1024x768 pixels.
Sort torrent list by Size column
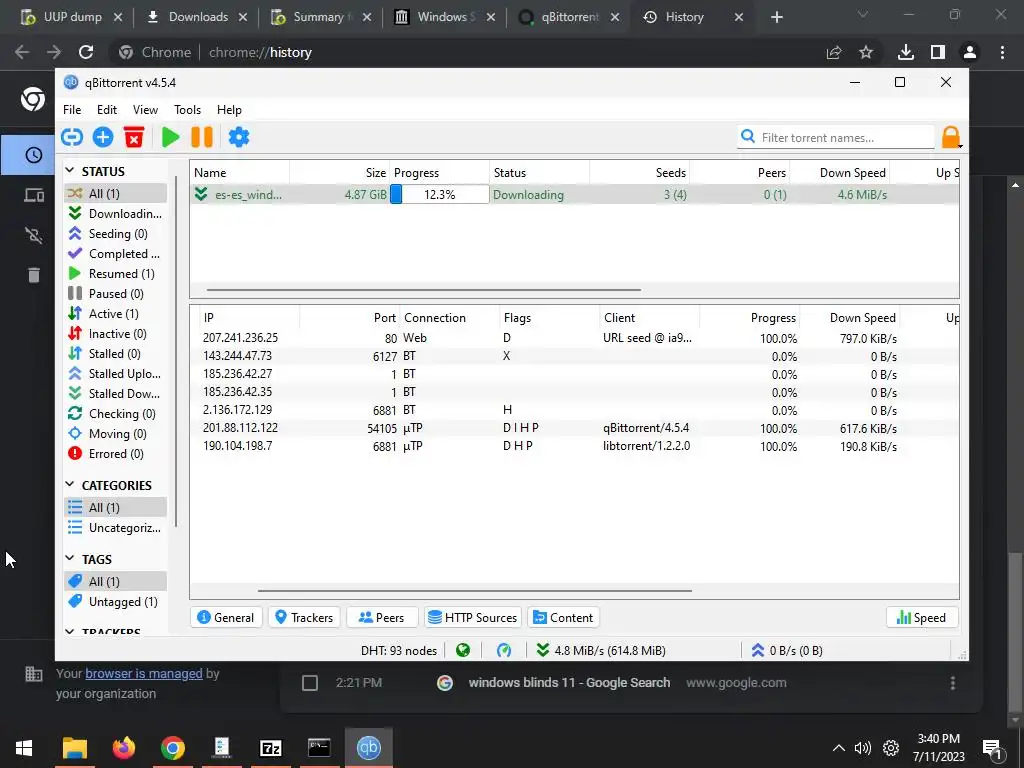(x=340, y=172)
